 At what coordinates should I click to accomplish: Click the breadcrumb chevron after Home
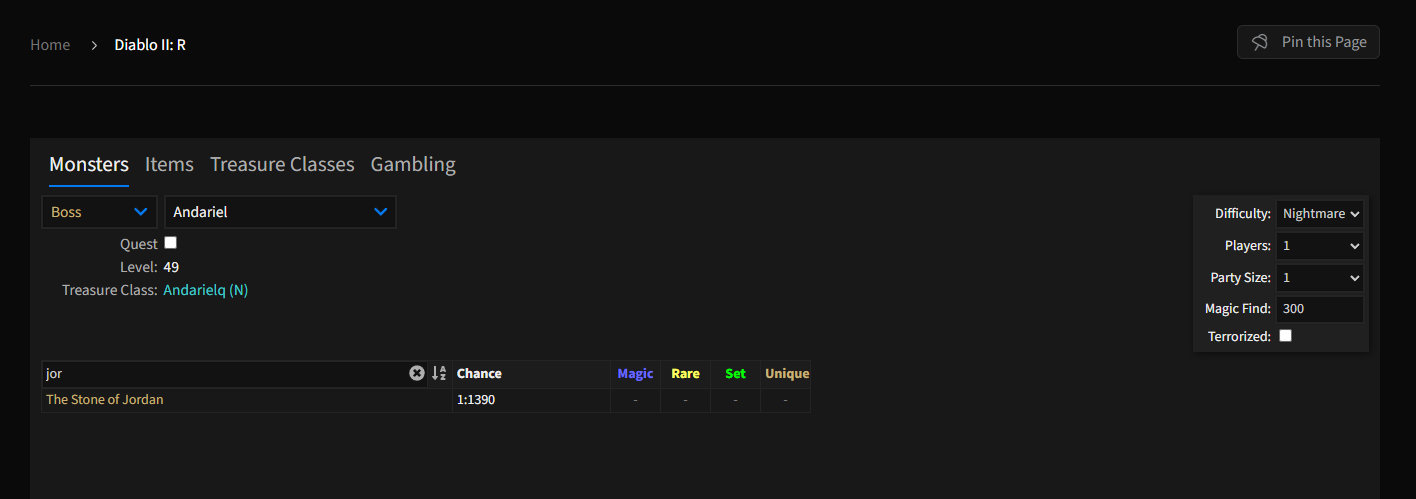pos(94,45)
